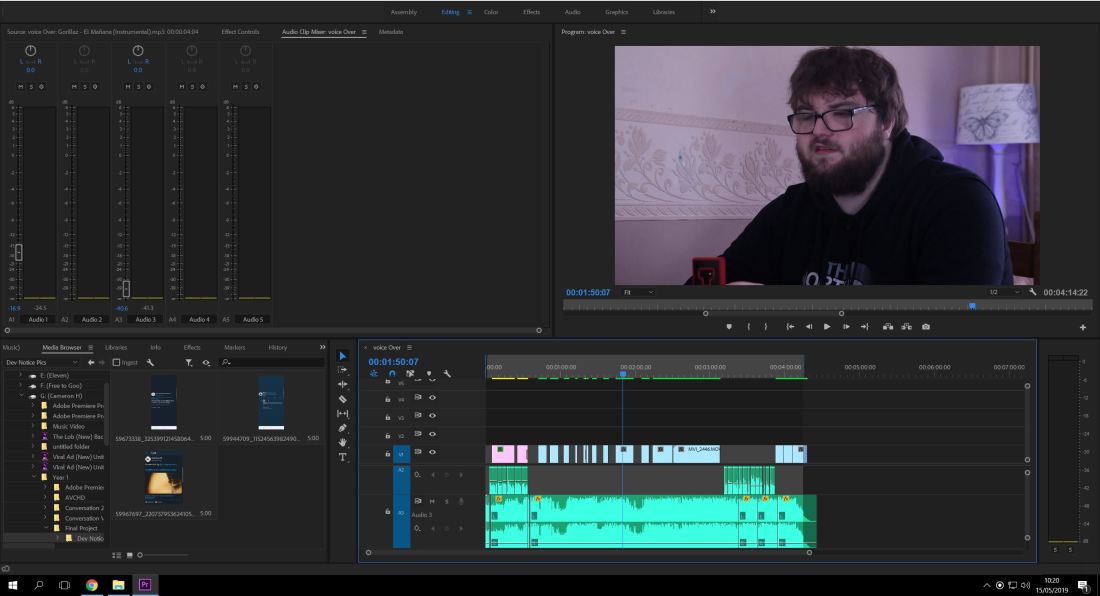
Task: Open the 1/2 playback resolution dropdown
Action: tap(1001, 292)
